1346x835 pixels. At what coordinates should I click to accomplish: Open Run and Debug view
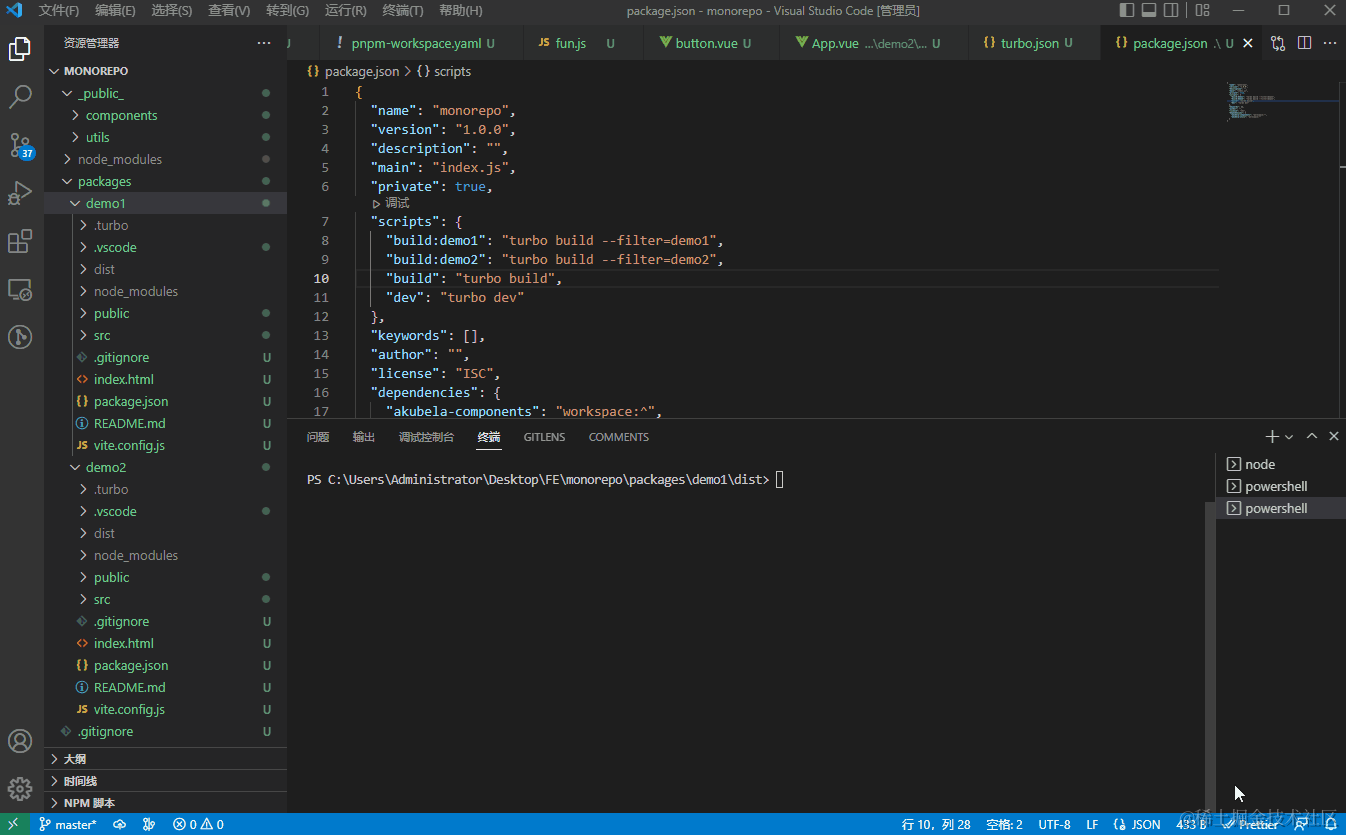pos(20,193)
